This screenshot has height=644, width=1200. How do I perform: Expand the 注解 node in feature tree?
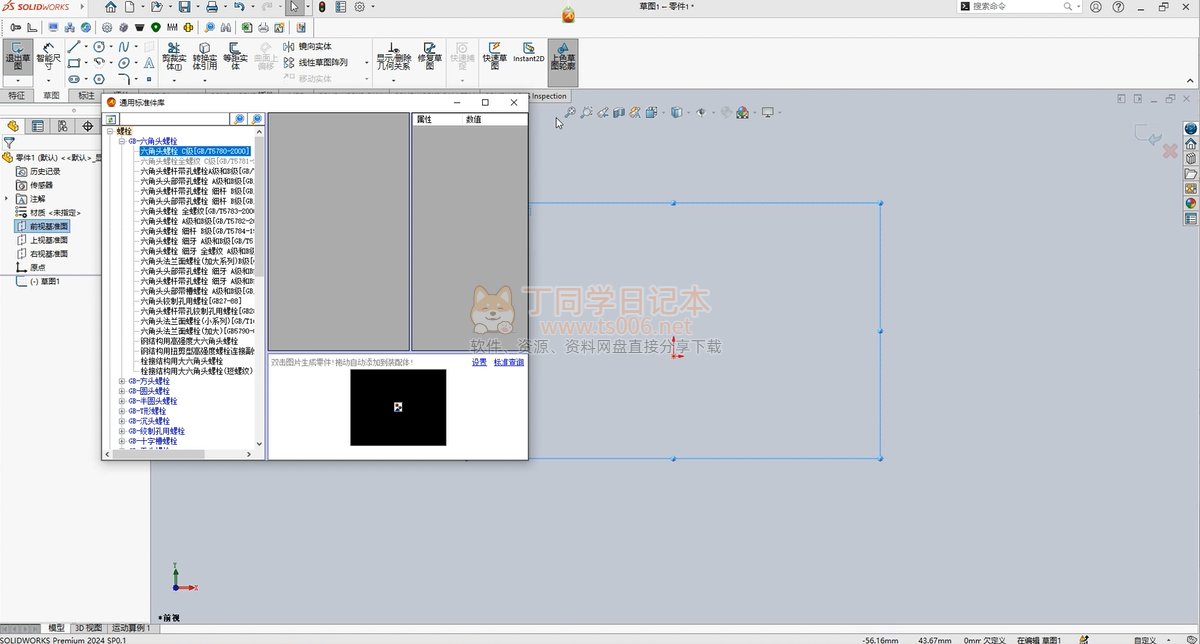click(7, 199)
